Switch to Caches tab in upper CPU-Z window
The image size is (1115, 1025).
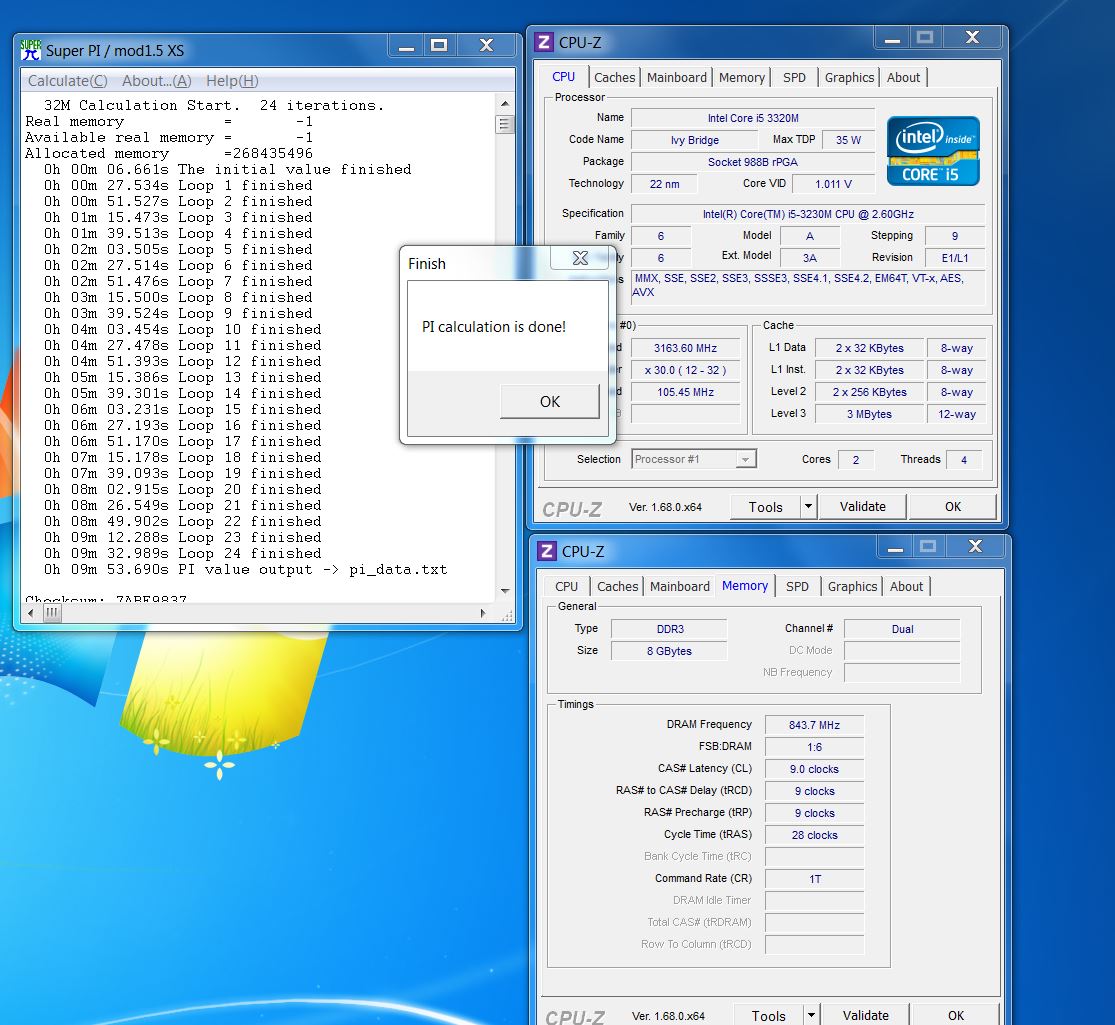(x=614, y=78)
